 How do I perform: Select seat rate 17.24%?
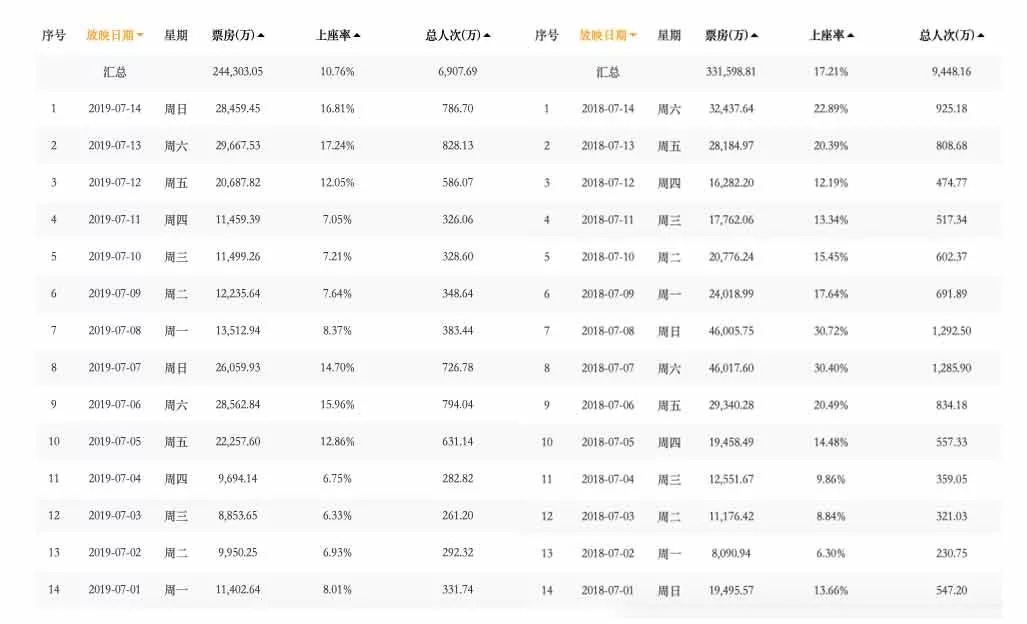(x=337, y=145)
